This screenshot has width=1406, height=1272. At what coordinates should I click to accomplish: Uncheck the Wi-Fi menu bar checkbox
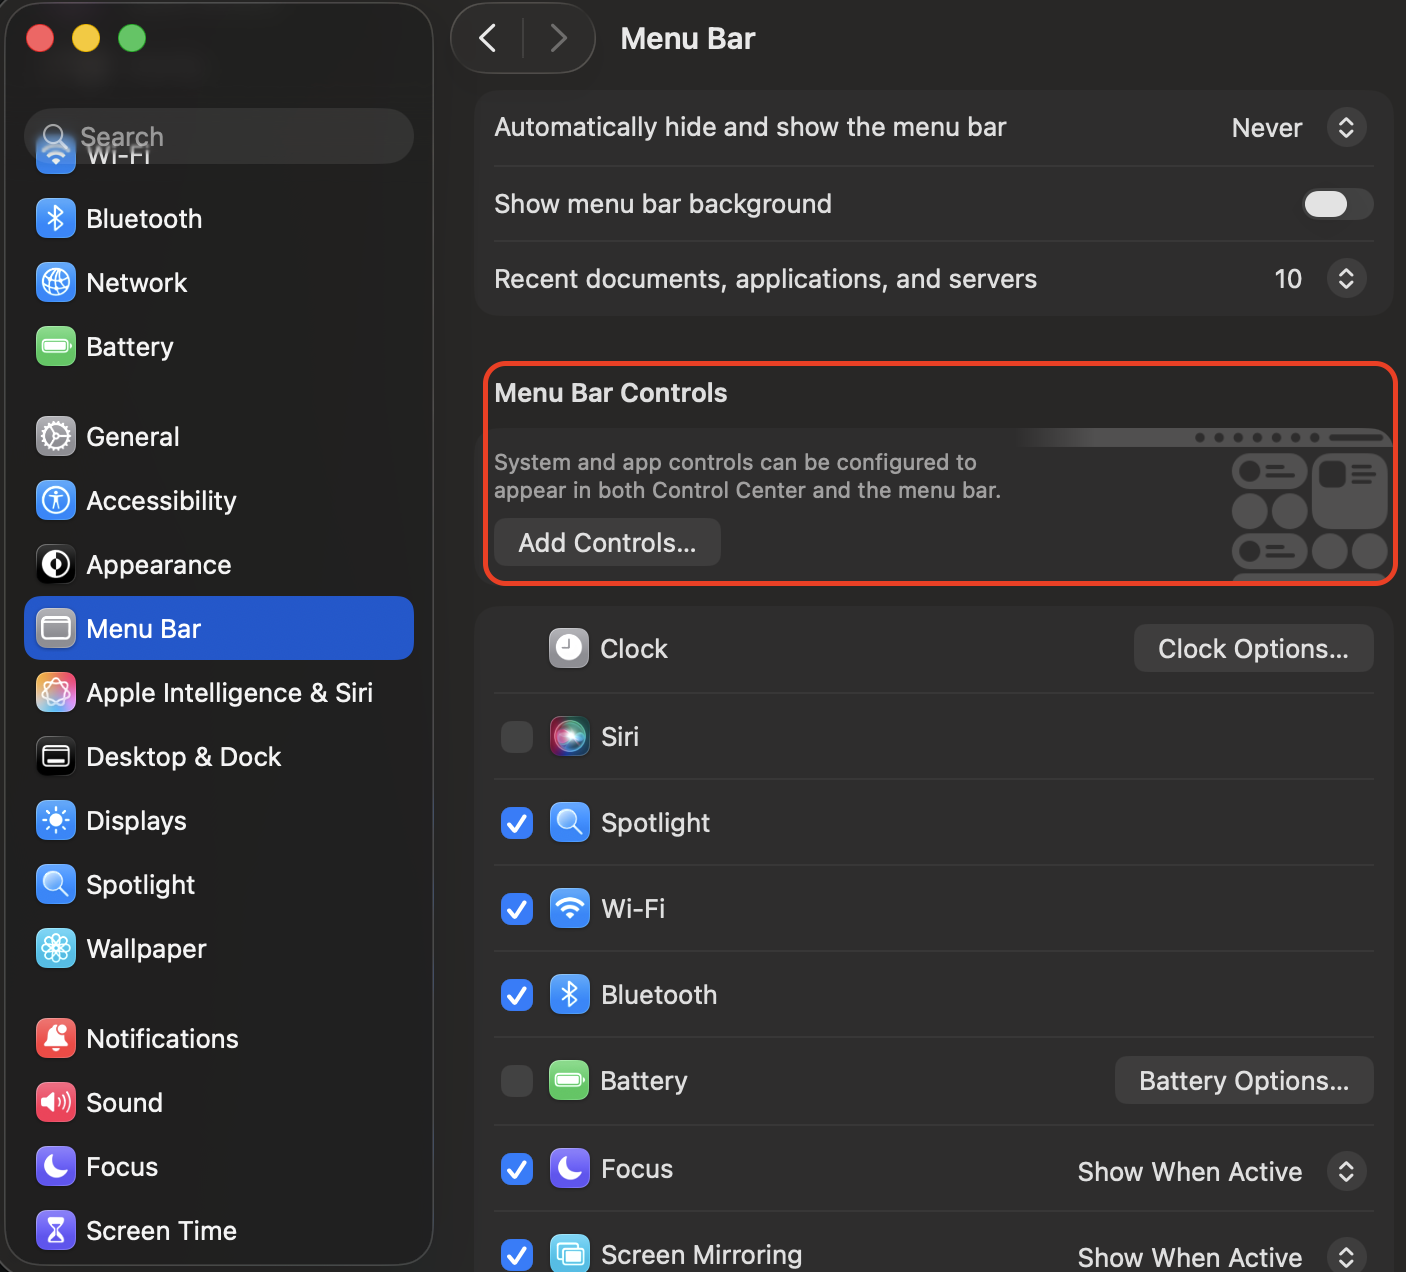point(517,909)
